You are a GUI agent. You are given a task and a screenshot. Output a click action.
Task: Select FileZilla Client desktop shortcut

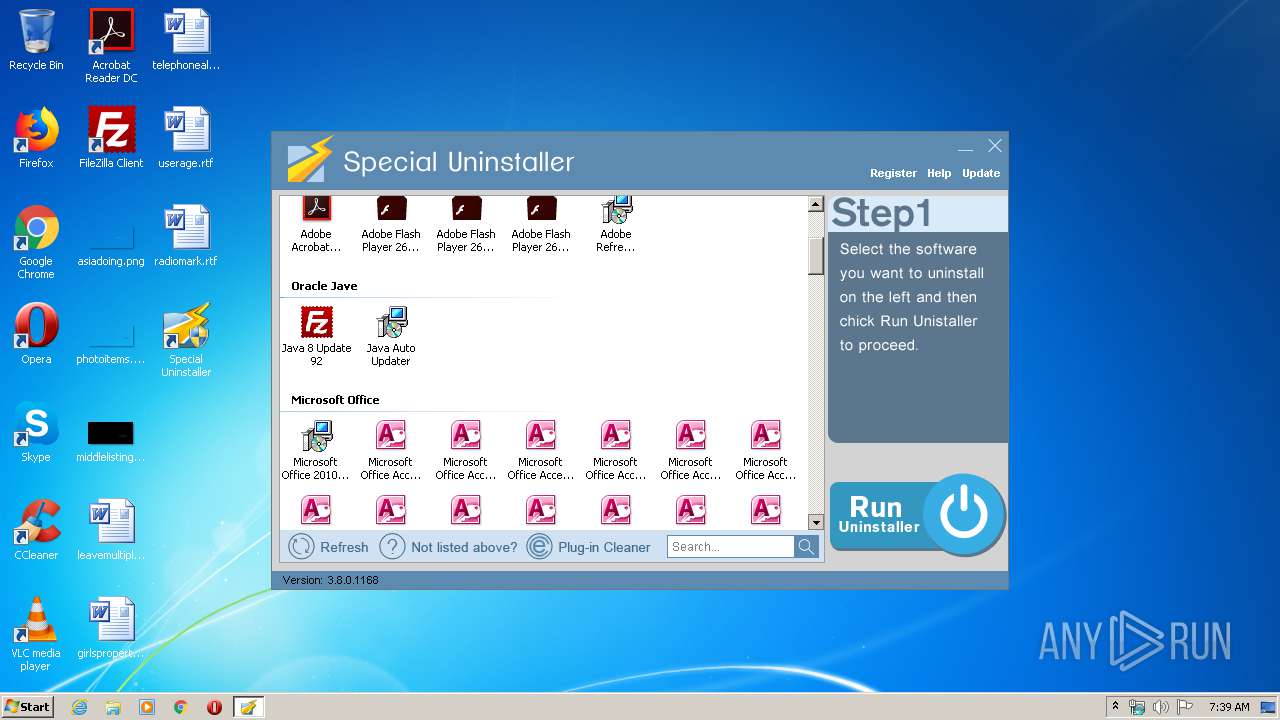point(111,138)
